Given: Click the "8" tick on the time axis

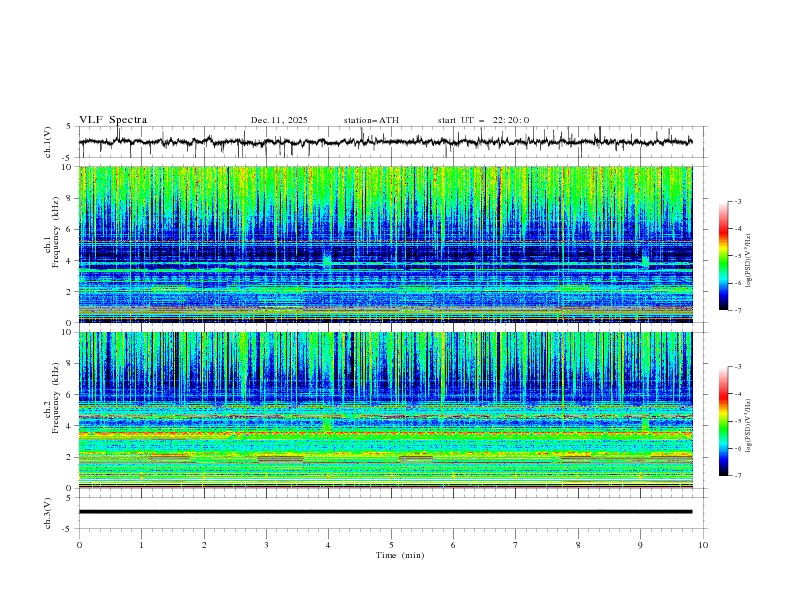Looking at the screenshot, I should 578,545.
